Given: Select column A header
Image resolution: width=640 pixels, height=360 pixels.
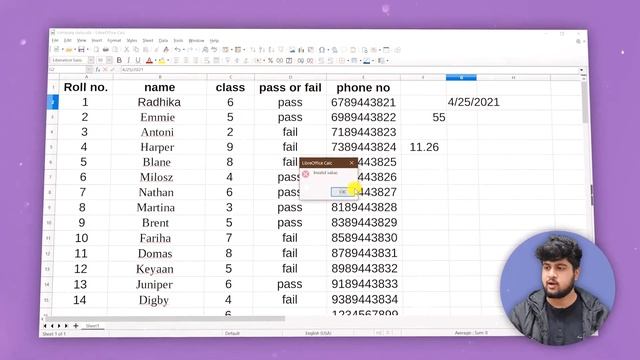Looking at the screenshot, I should pos(86,77).
